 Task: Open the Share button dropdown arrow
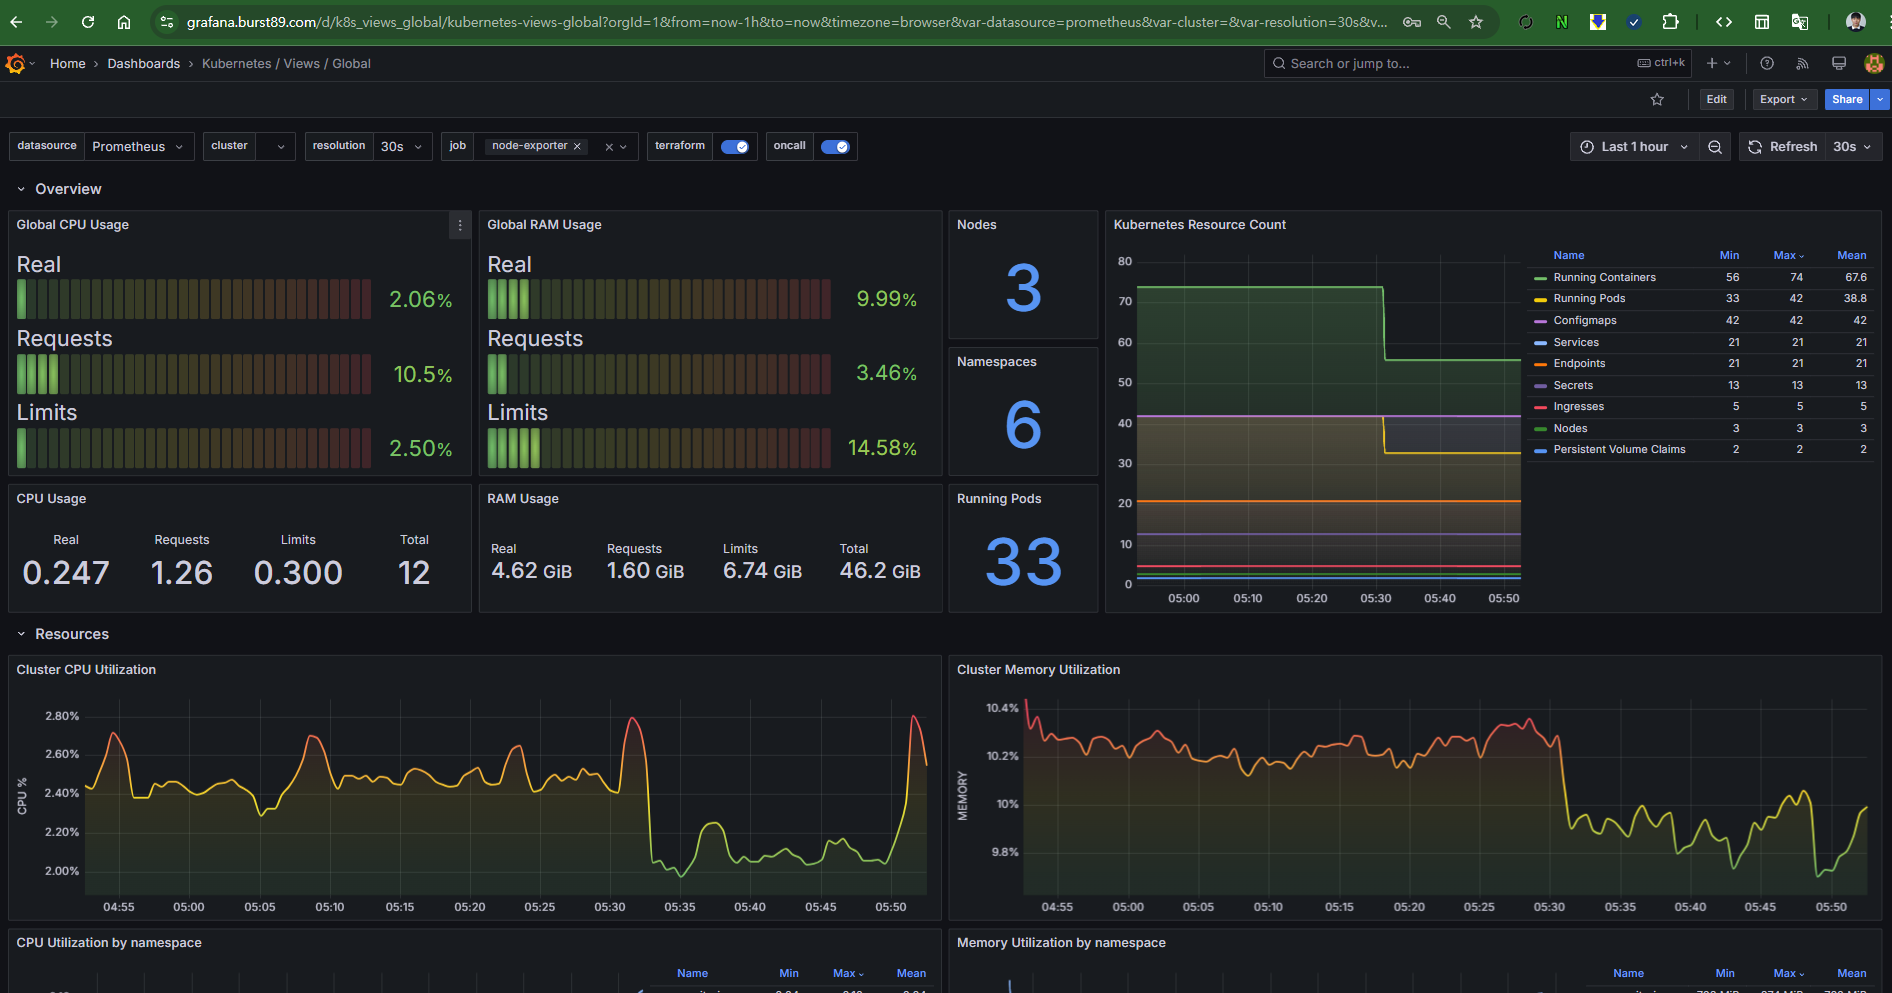[1880, 99]
